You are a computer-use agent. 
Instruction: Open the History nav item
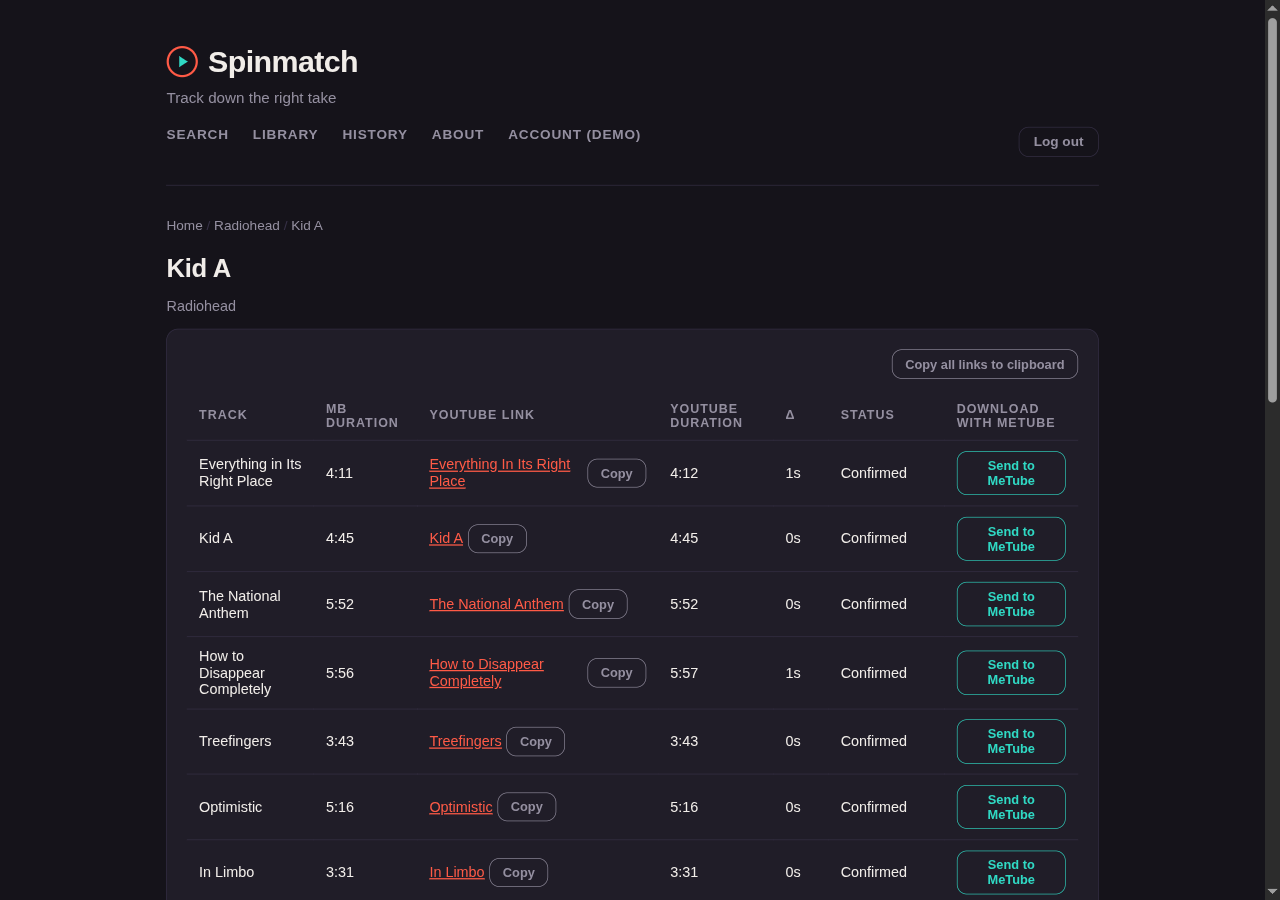[x=375, y=135]
